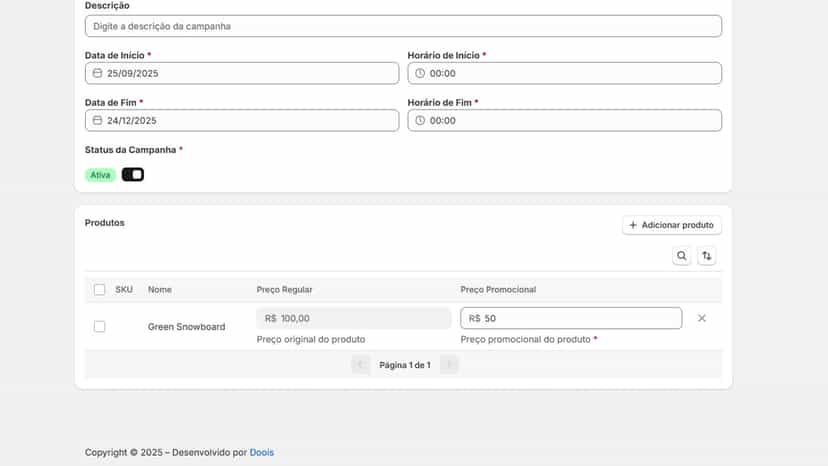Click the Adicionar produto button
The image size is (828, 466).
[x=672, y=225]
